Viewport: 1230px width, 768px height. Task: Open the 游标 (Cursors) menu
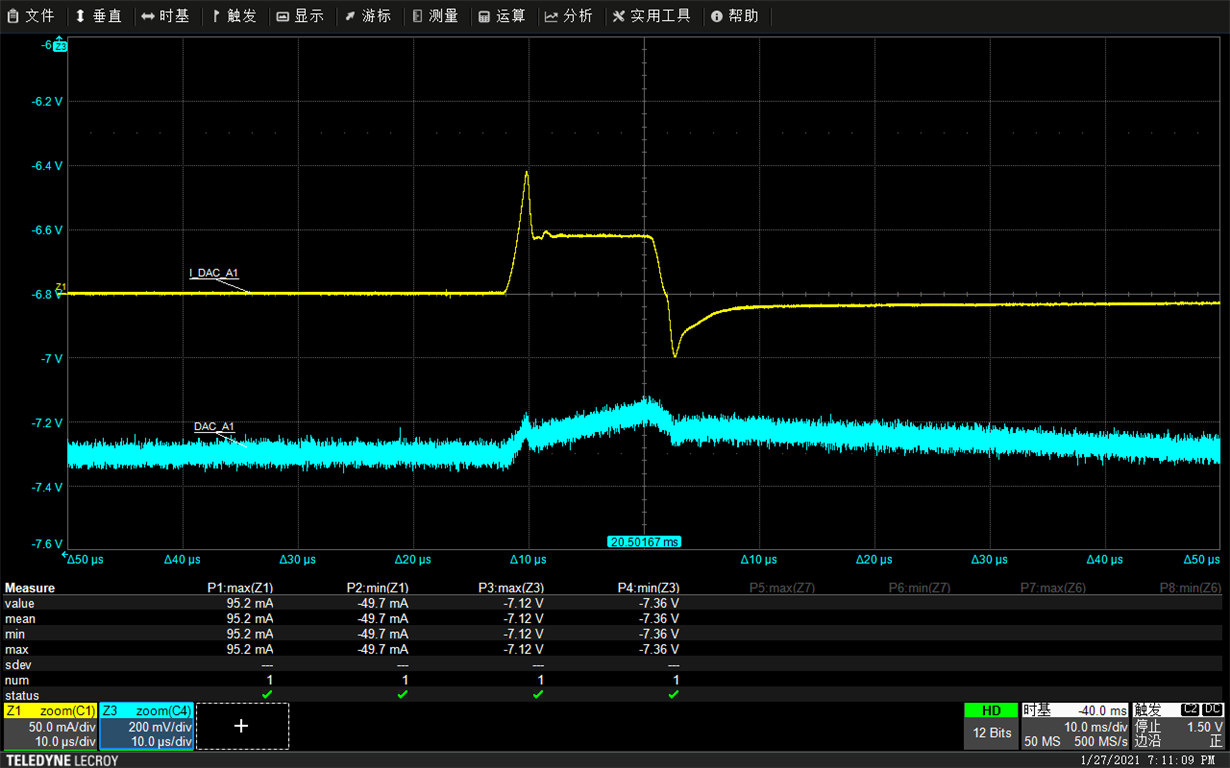pyautogui.click(x=368, y=16)
